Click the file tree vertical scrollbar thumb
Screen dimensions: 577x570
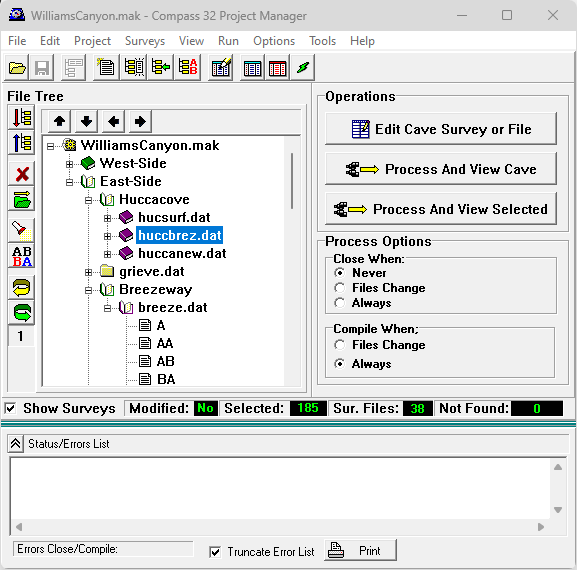pyautogui.click(x=292, y=181)
